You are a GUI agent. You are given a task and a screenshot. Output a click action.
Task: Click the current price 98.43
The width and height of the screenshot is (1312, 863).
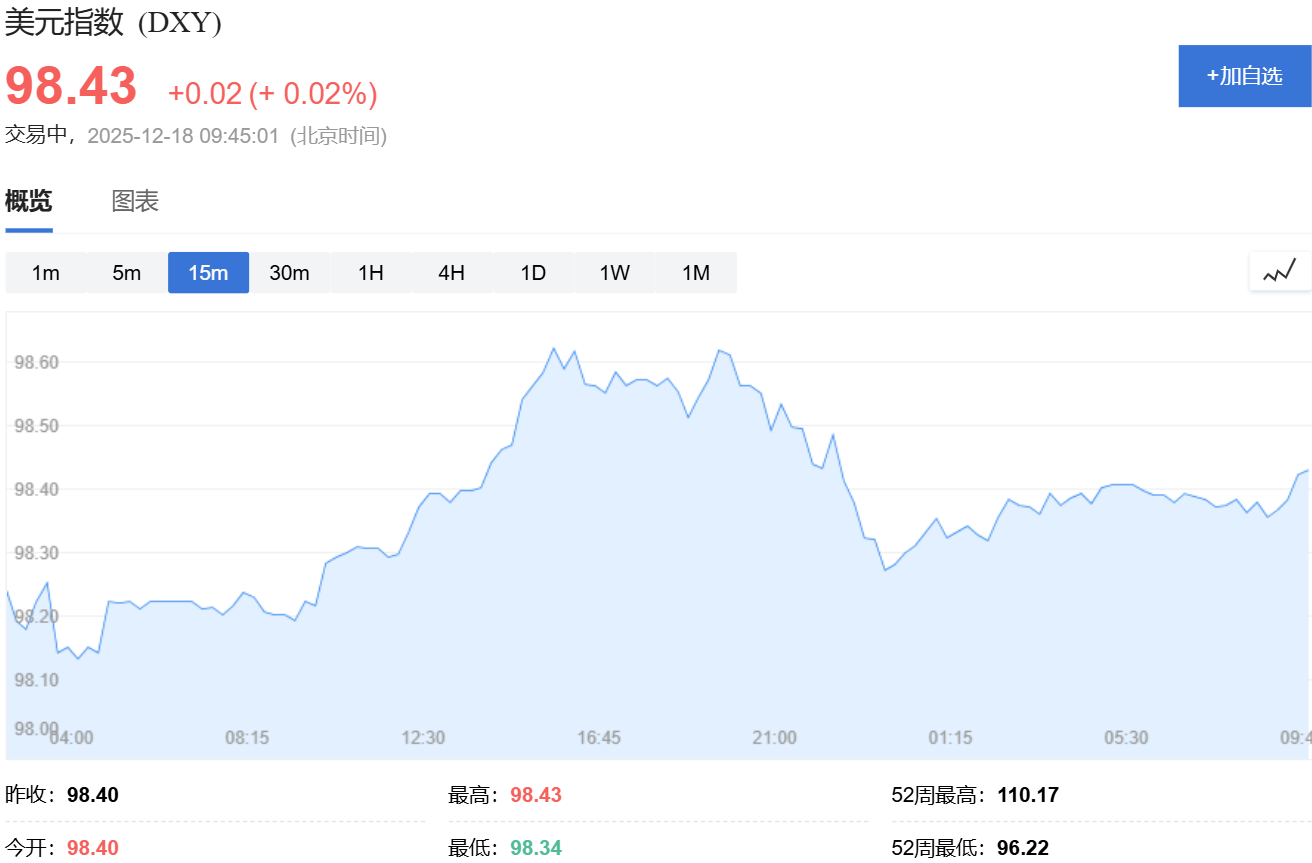tap(71, 86)
